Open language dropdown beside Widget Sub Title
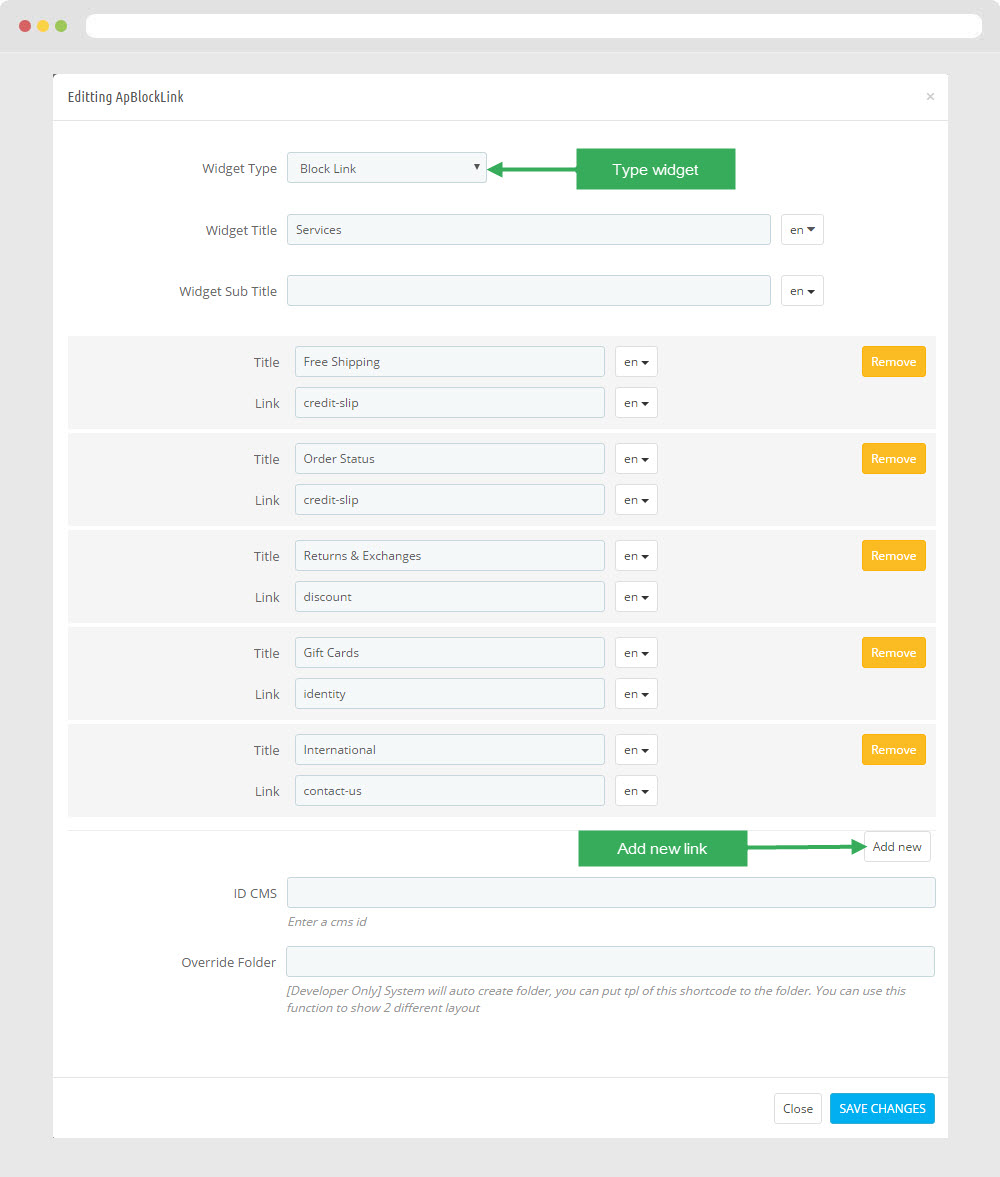This screenshot has height=1177, width=1000. [x=802, y=290]
